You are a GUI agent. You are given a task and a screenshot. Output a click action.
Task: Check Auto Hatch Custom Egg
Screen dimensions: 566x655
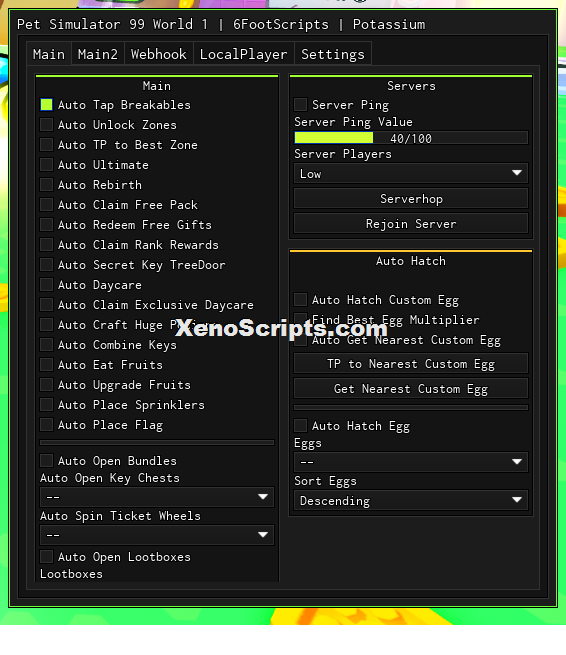300,300
